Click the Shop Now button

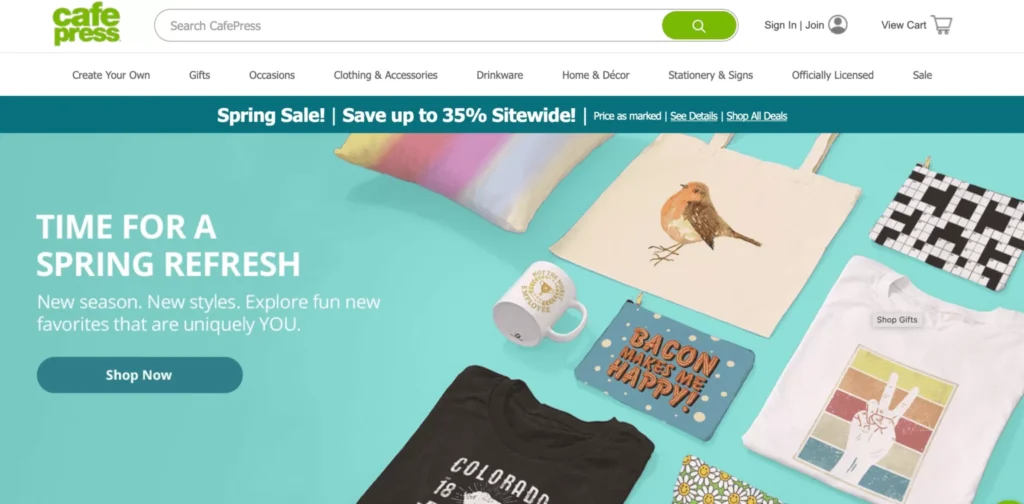(139, 375)
